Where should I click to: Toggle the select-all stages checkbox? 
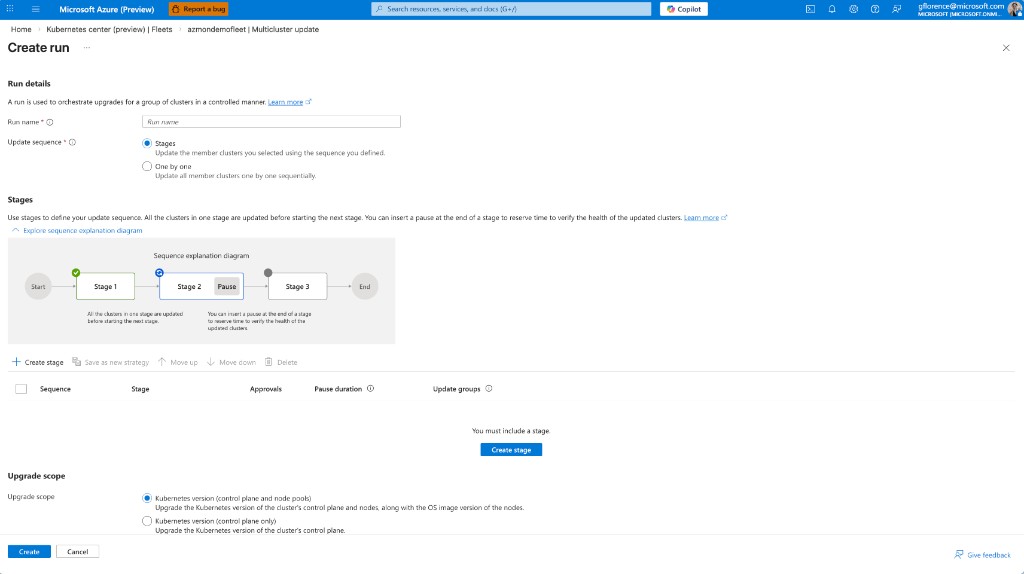(x=21, y=389)
